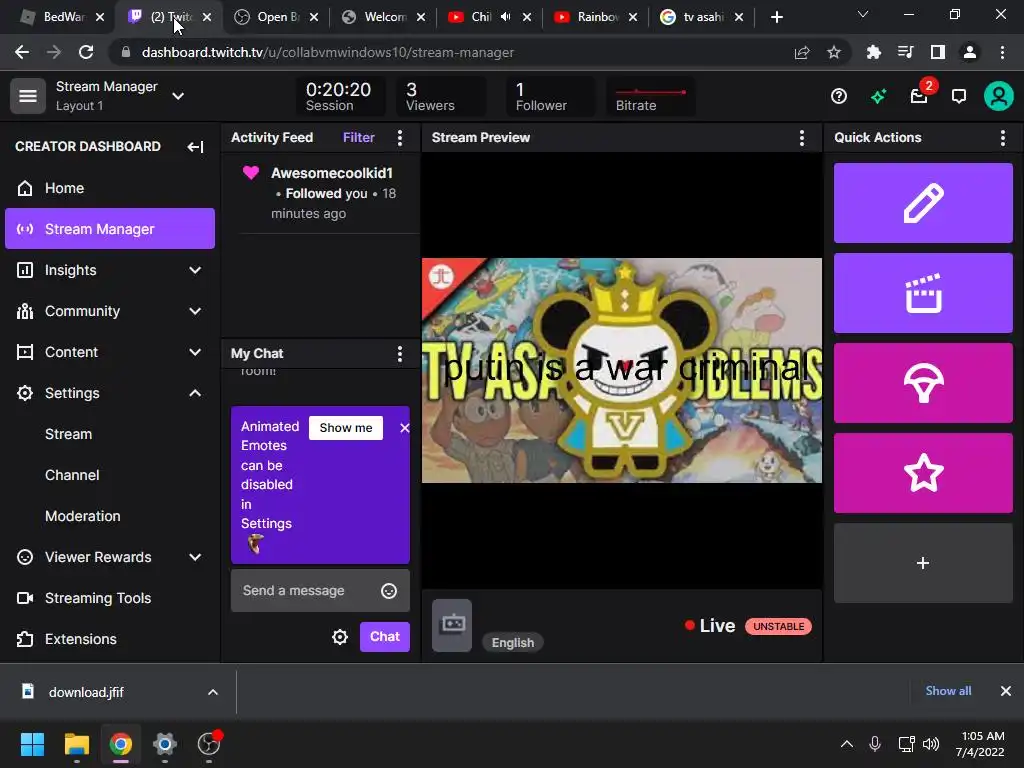Bookmark this page with the star icon
This screenshot has width=1024, height=768.
(x=834, y=52)
